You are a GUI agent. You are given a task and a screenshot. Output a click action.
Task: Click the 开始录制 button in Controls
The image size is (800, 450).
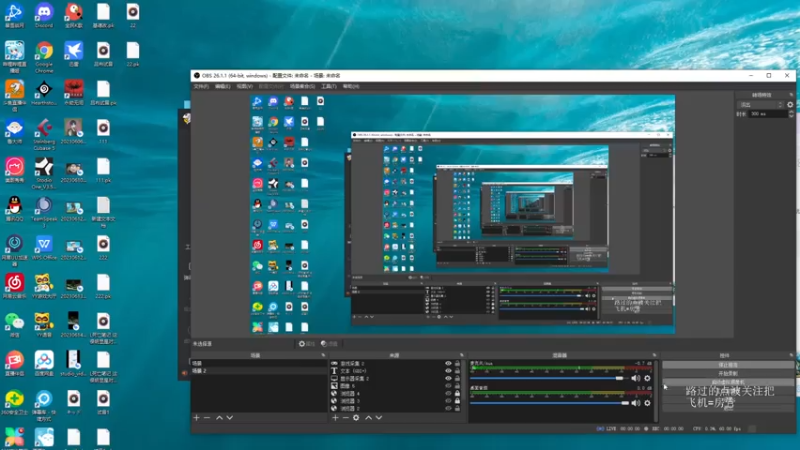(728, 373)
